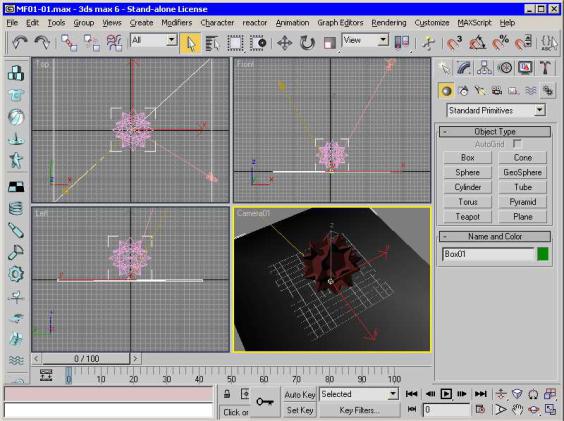Viewport: 564px width, 421px height.
Task: Open the File menu
Action: coord(12,23)
